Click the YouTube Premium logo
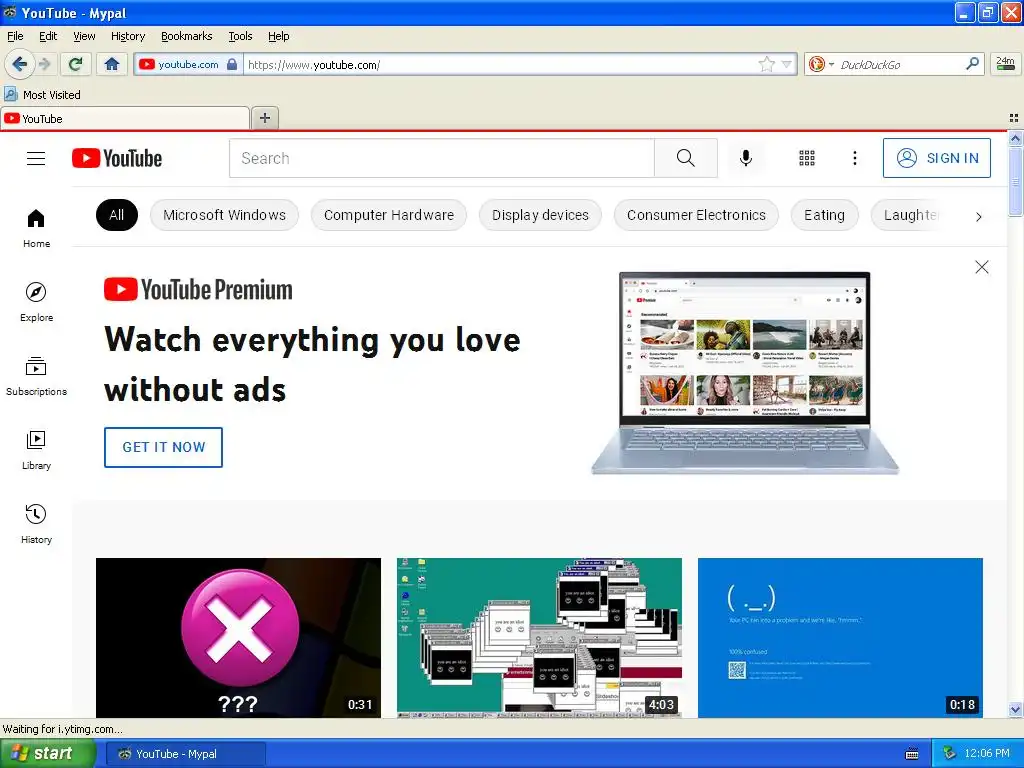The height and width of the screenshot is (768, 1024). pyautogui.click(x=198, y=289)
